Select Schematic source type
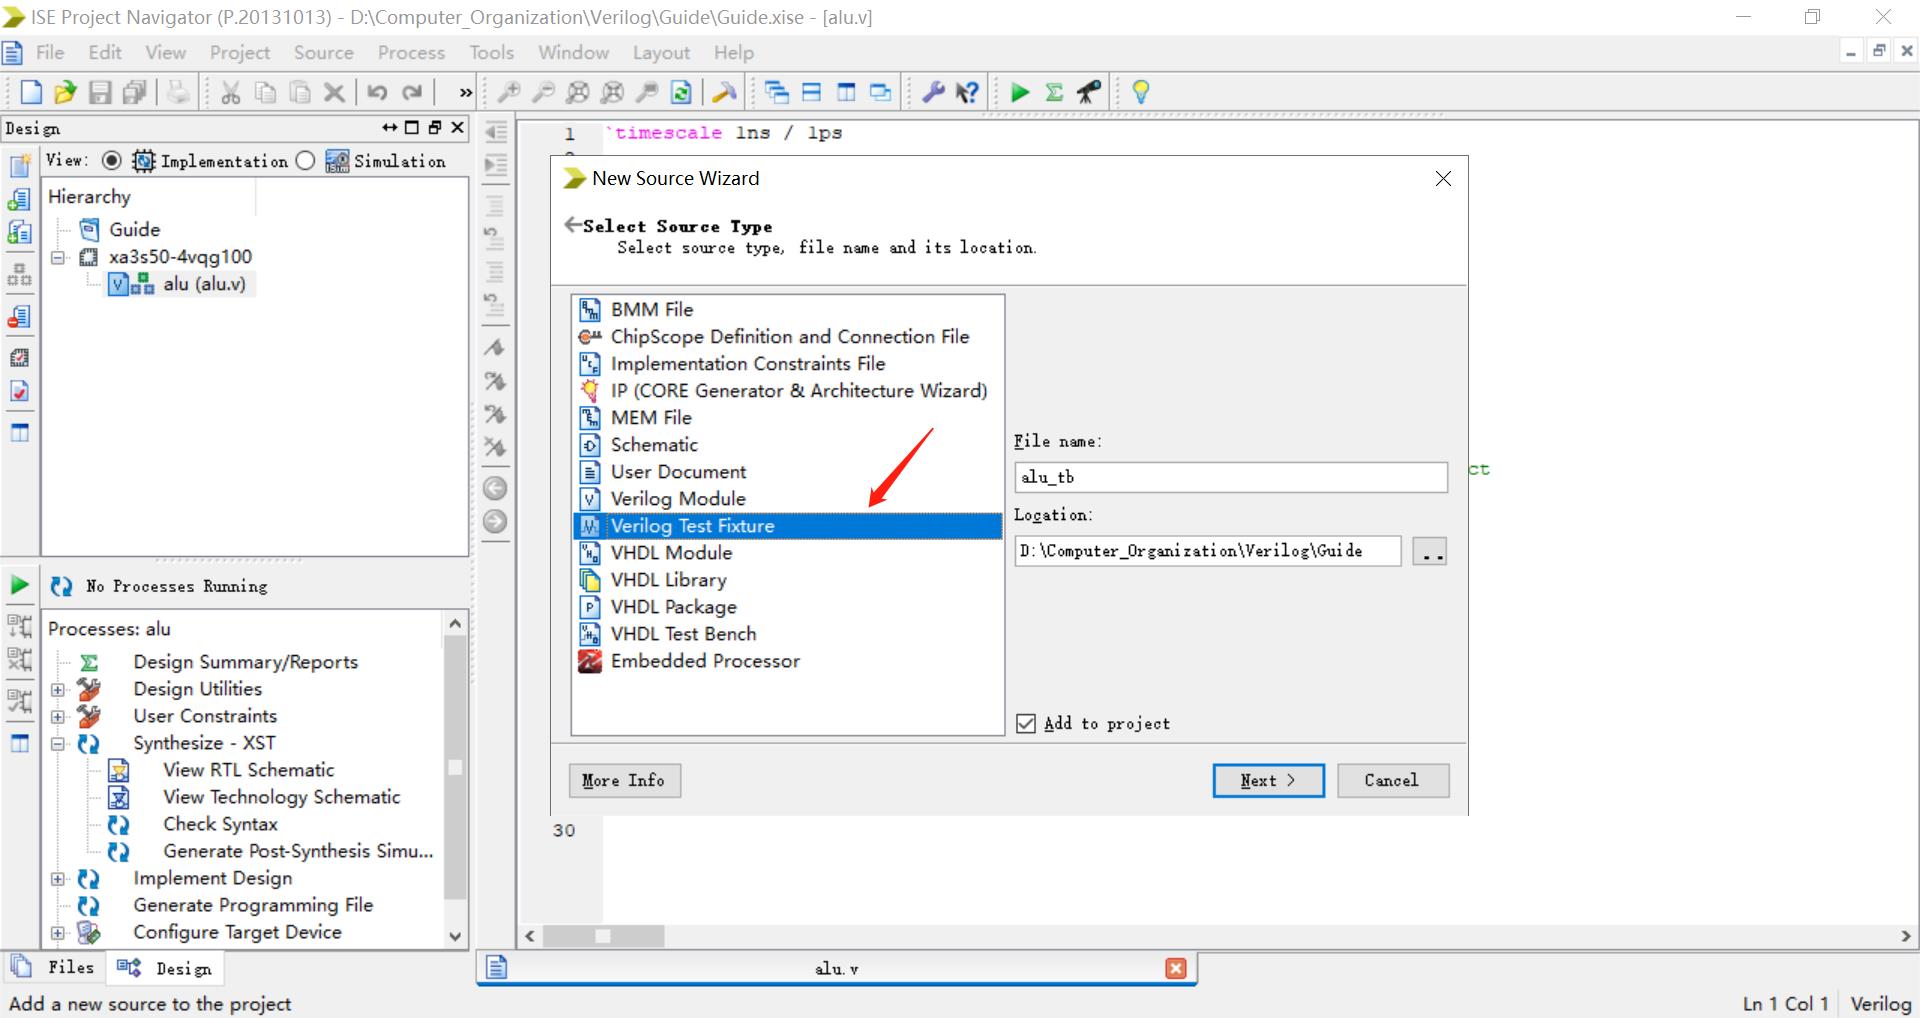Viewport: 1920px width, 1018px height. [x=654, y=444]
